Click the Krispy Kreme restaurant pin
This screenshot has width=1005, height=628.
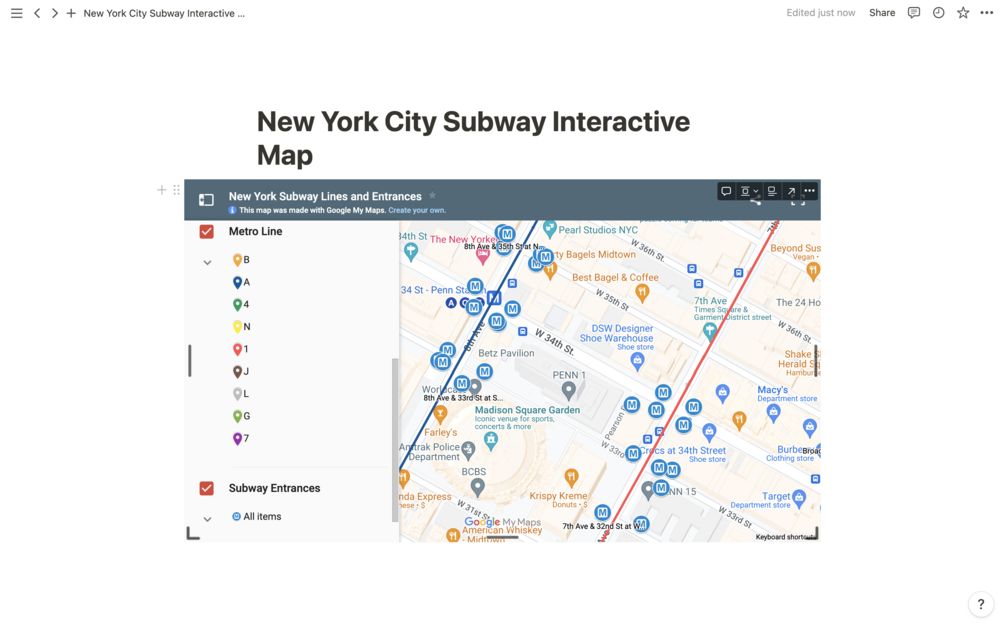pyautogui.click(x=571, y=477)
